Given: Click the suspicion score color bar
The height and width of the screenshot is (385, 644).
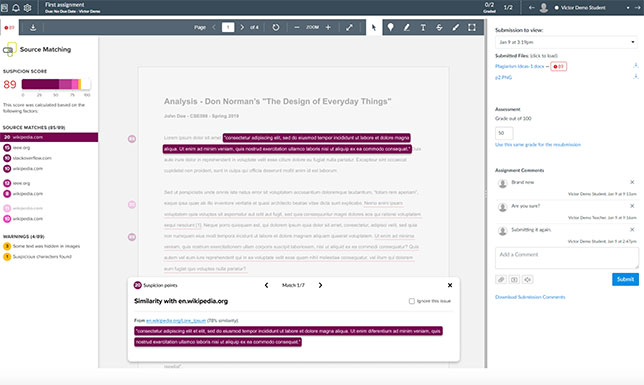Looking at the screenshot, I should click(56, 84).
